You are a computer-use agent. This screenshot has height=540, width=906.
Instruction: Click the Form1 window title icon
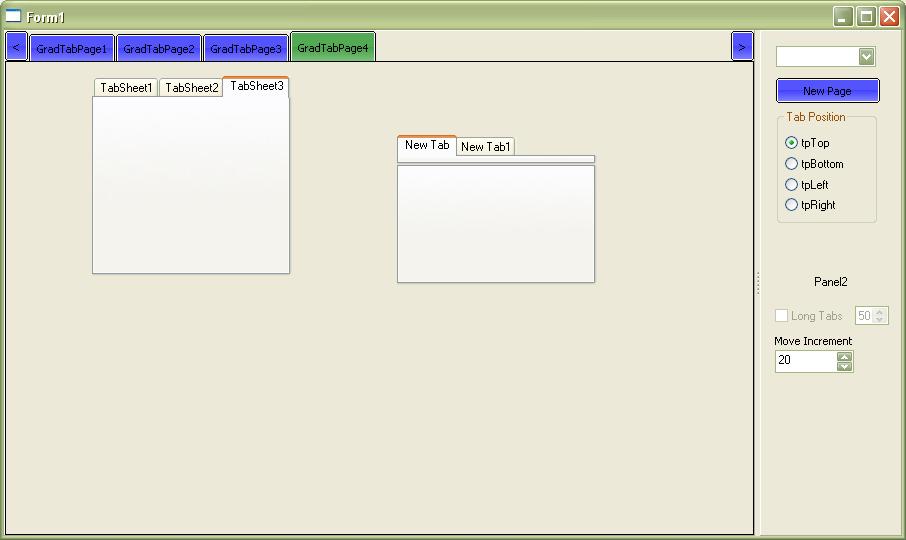click(x=14, y=16)
